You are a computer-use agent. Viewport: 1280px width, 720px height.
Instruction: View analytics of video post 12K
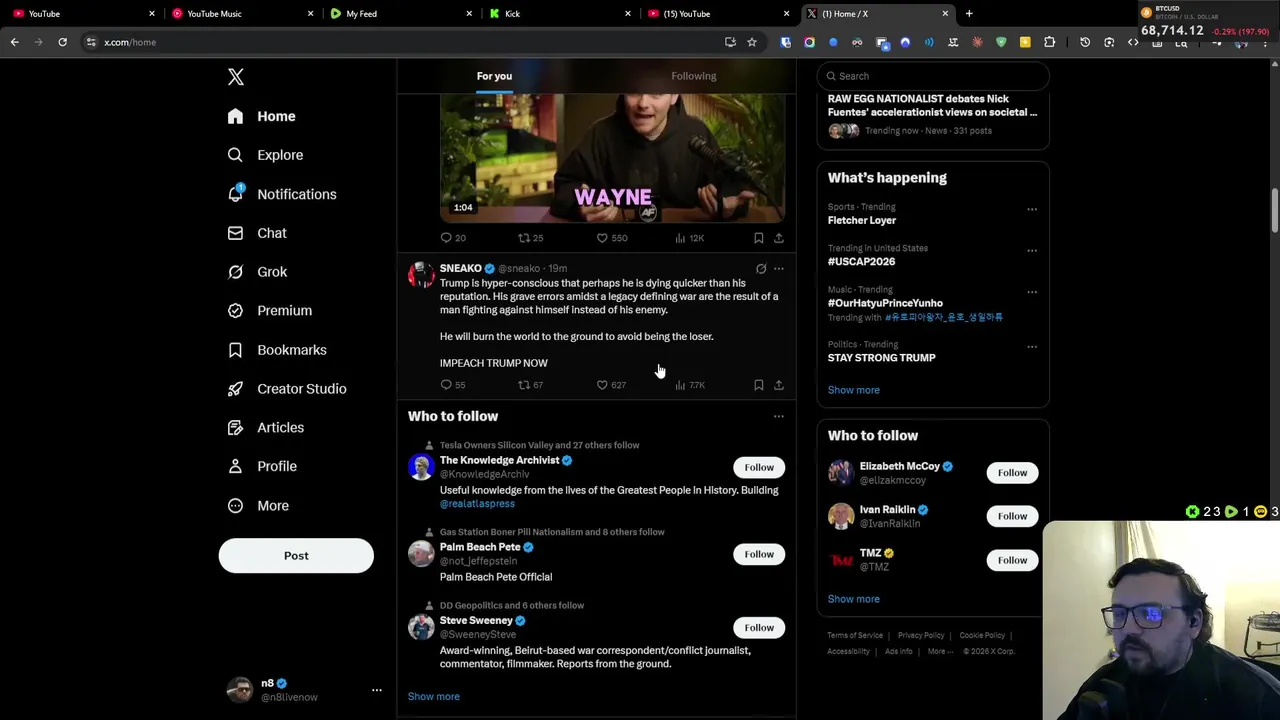(x=690, y=238)
